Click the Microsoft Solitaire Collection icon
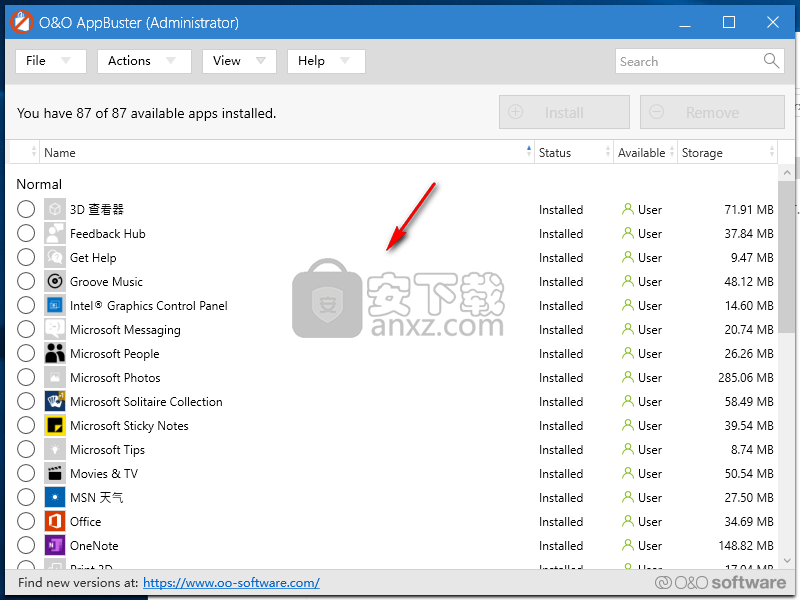Image resolution: width=800 pixels, height=600 pixels. 55,401
